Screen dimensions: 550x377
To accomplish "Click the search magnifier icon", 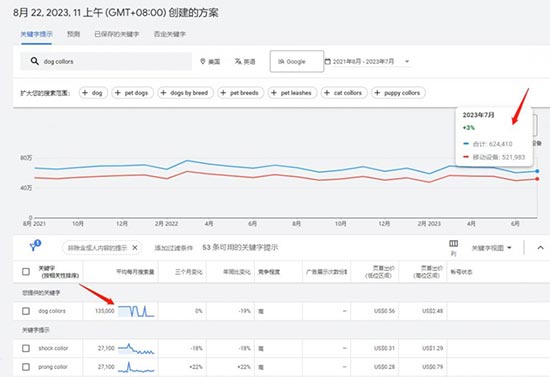I will [x=34, y=61].
